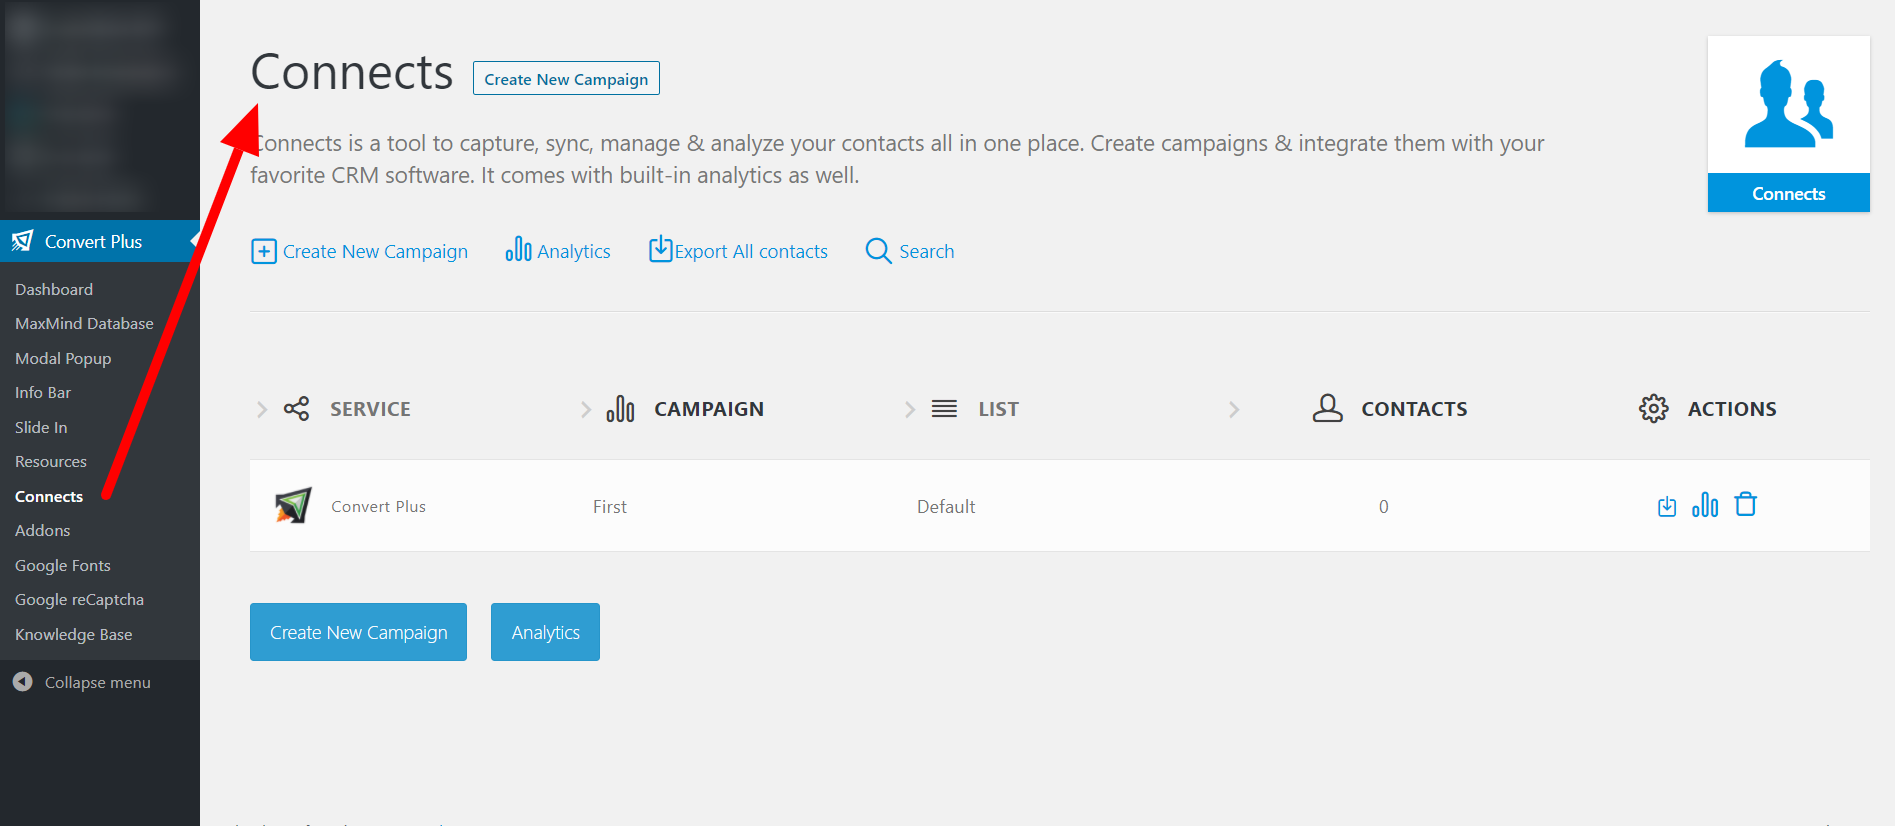Click the chevron before the Campaign column
This screenshot has width=1895, height=826.
tap(586, 409)
